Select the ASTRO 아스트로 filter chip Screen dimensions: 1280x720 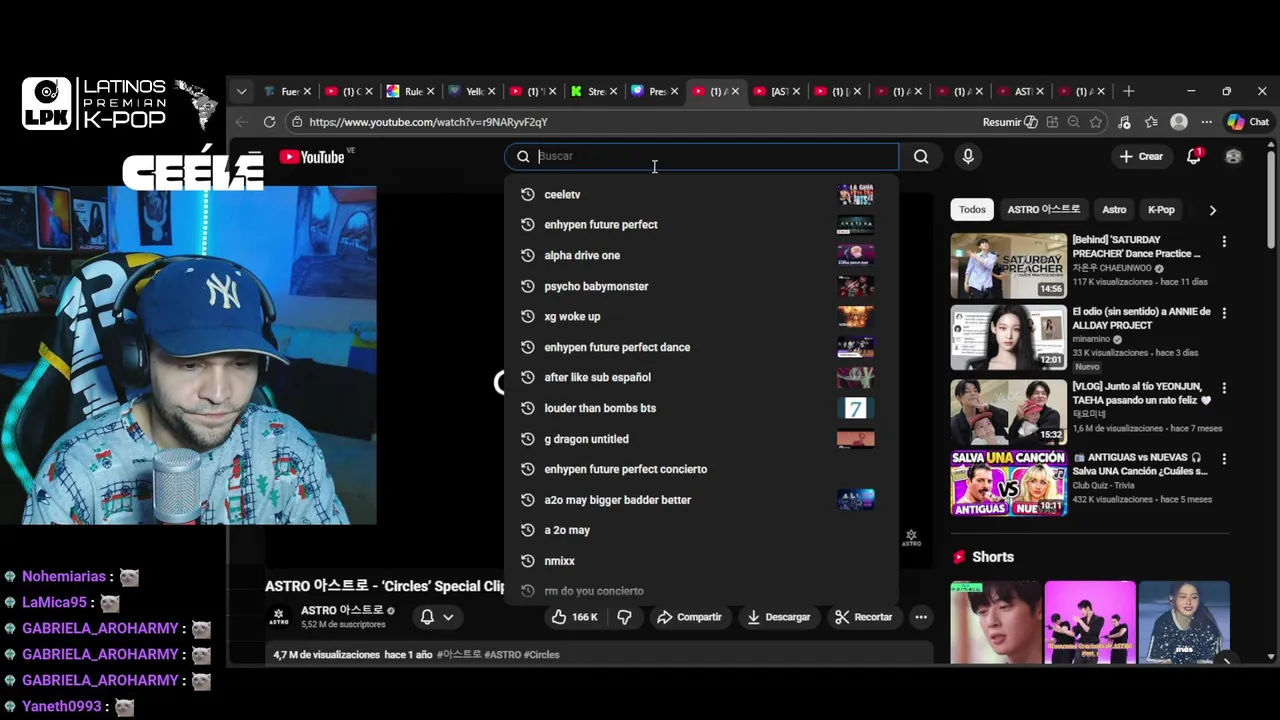(x=1043, y=209)
